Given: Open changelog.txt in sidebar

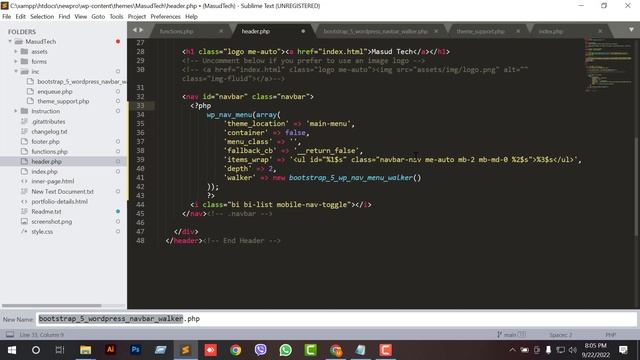Looking at the screenshot, I should pos(49,131).
